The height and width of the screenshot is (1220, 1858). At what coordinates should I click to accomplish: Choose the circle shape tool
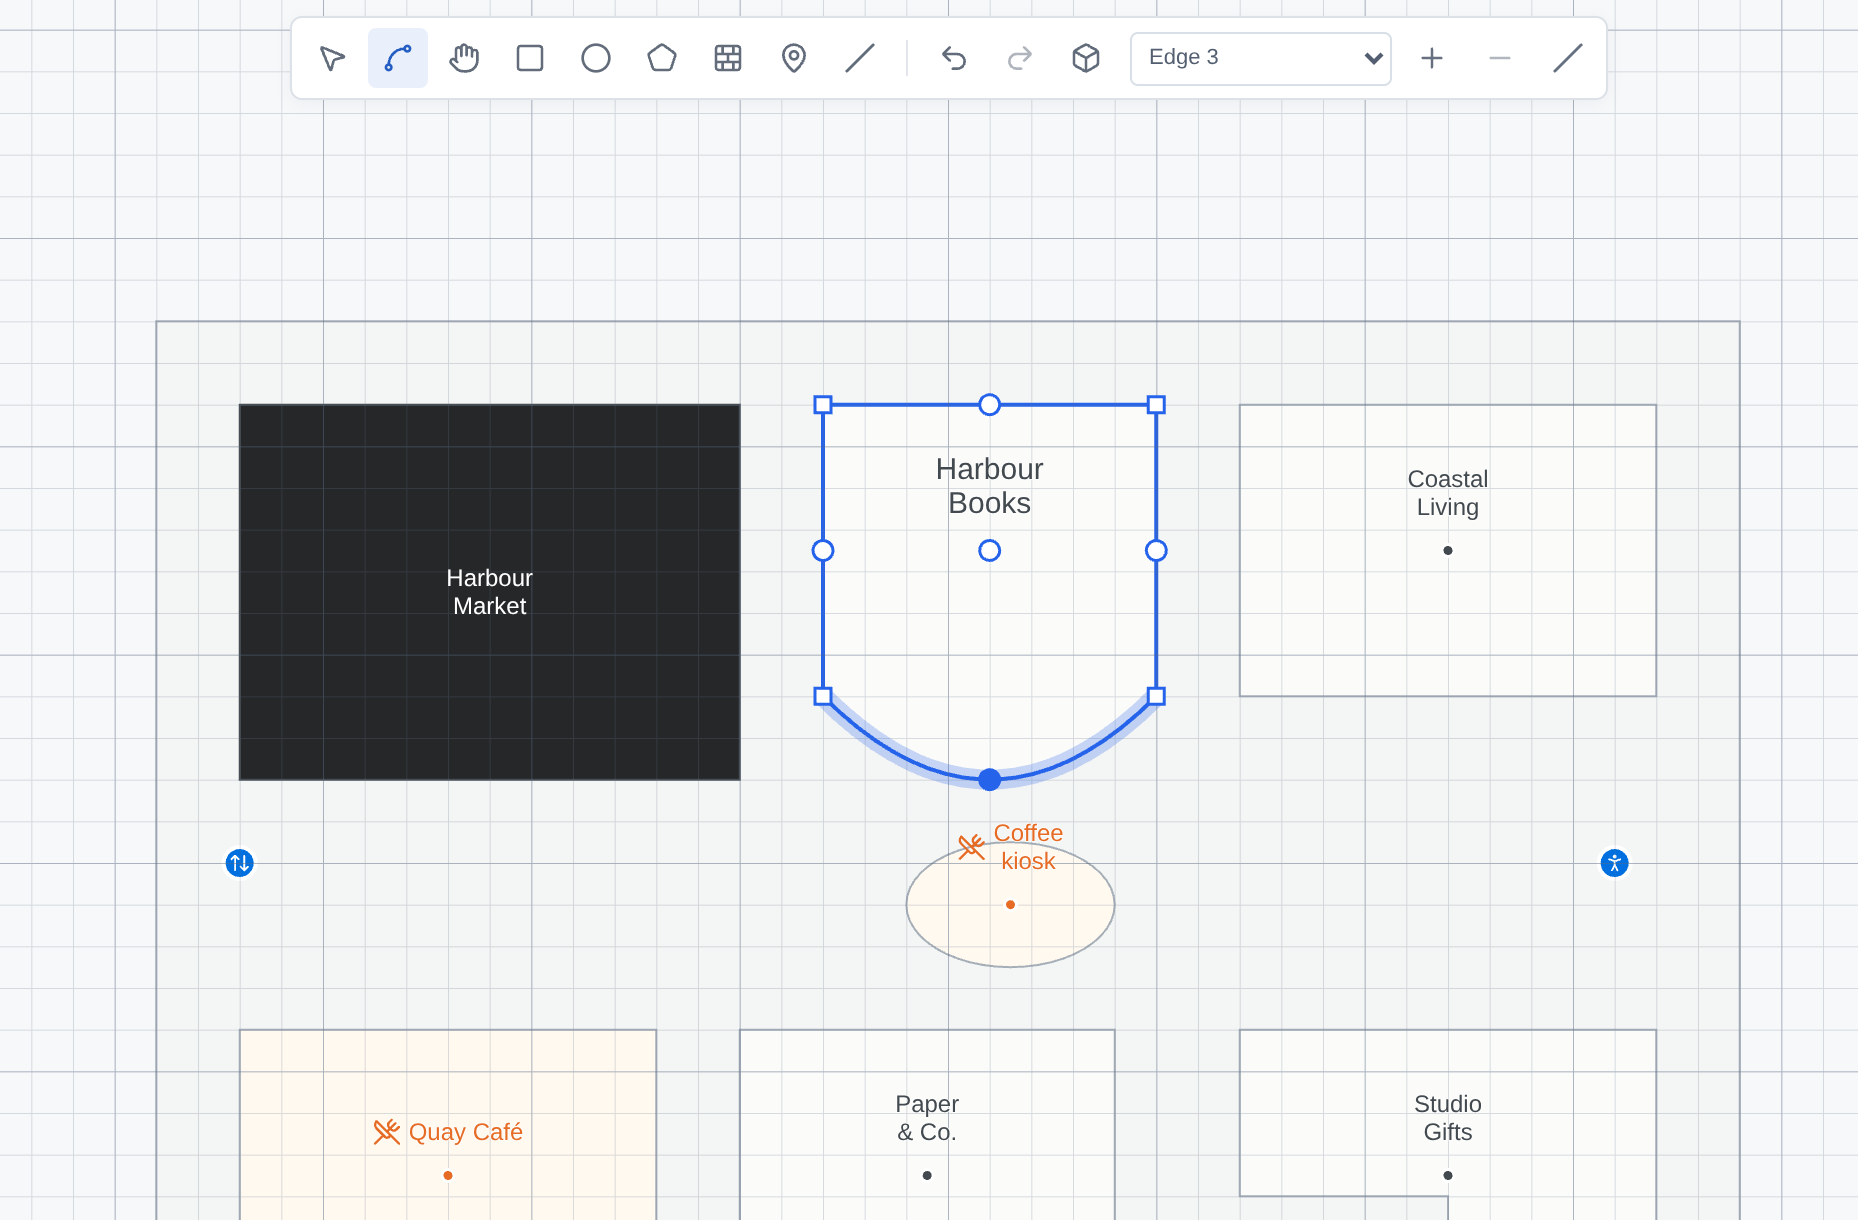tap(596, 58)
